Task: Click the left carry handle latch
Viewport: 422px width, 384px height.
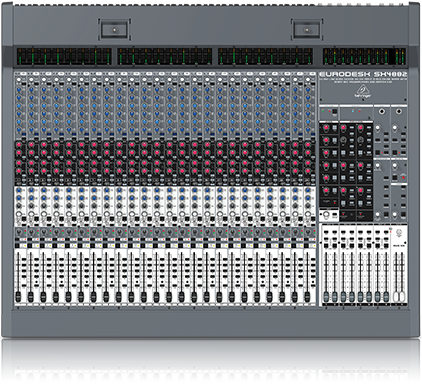Action: coord(114,30)
